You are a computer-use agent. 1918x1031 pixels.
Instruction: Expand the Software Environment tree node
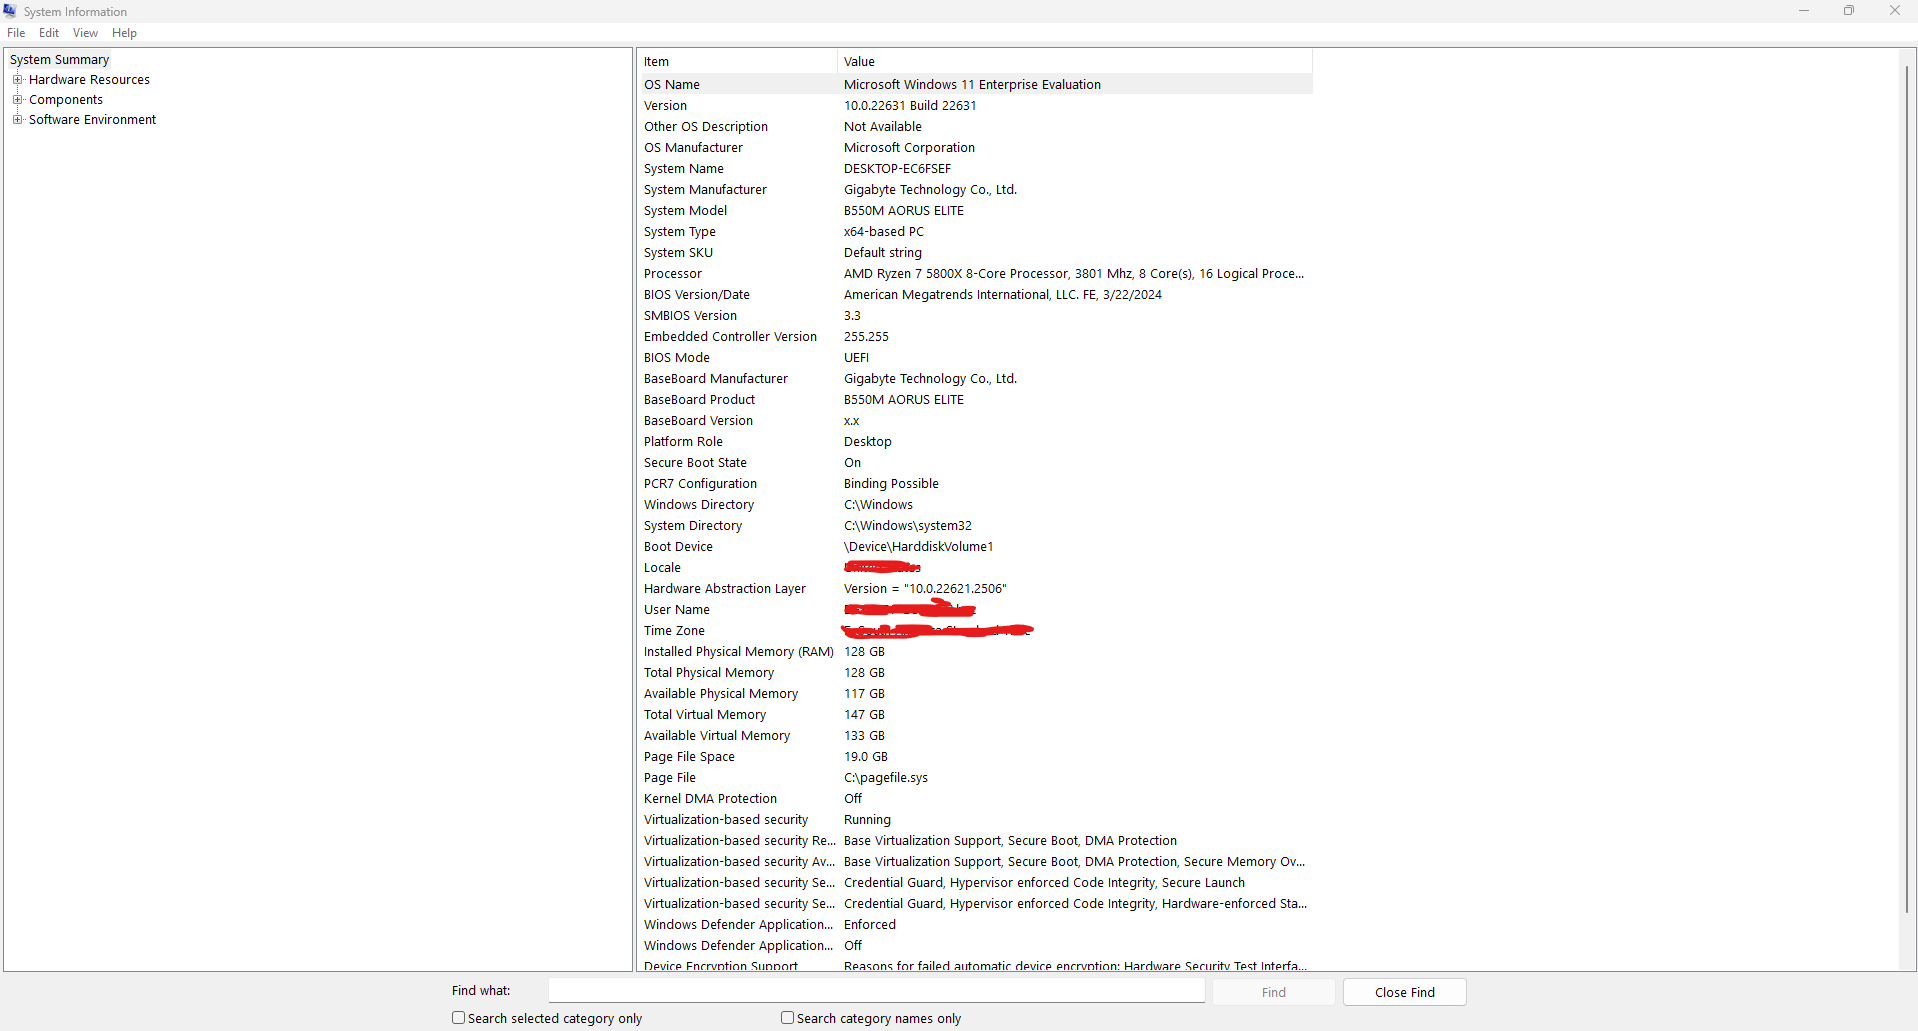tap(18, 119)
